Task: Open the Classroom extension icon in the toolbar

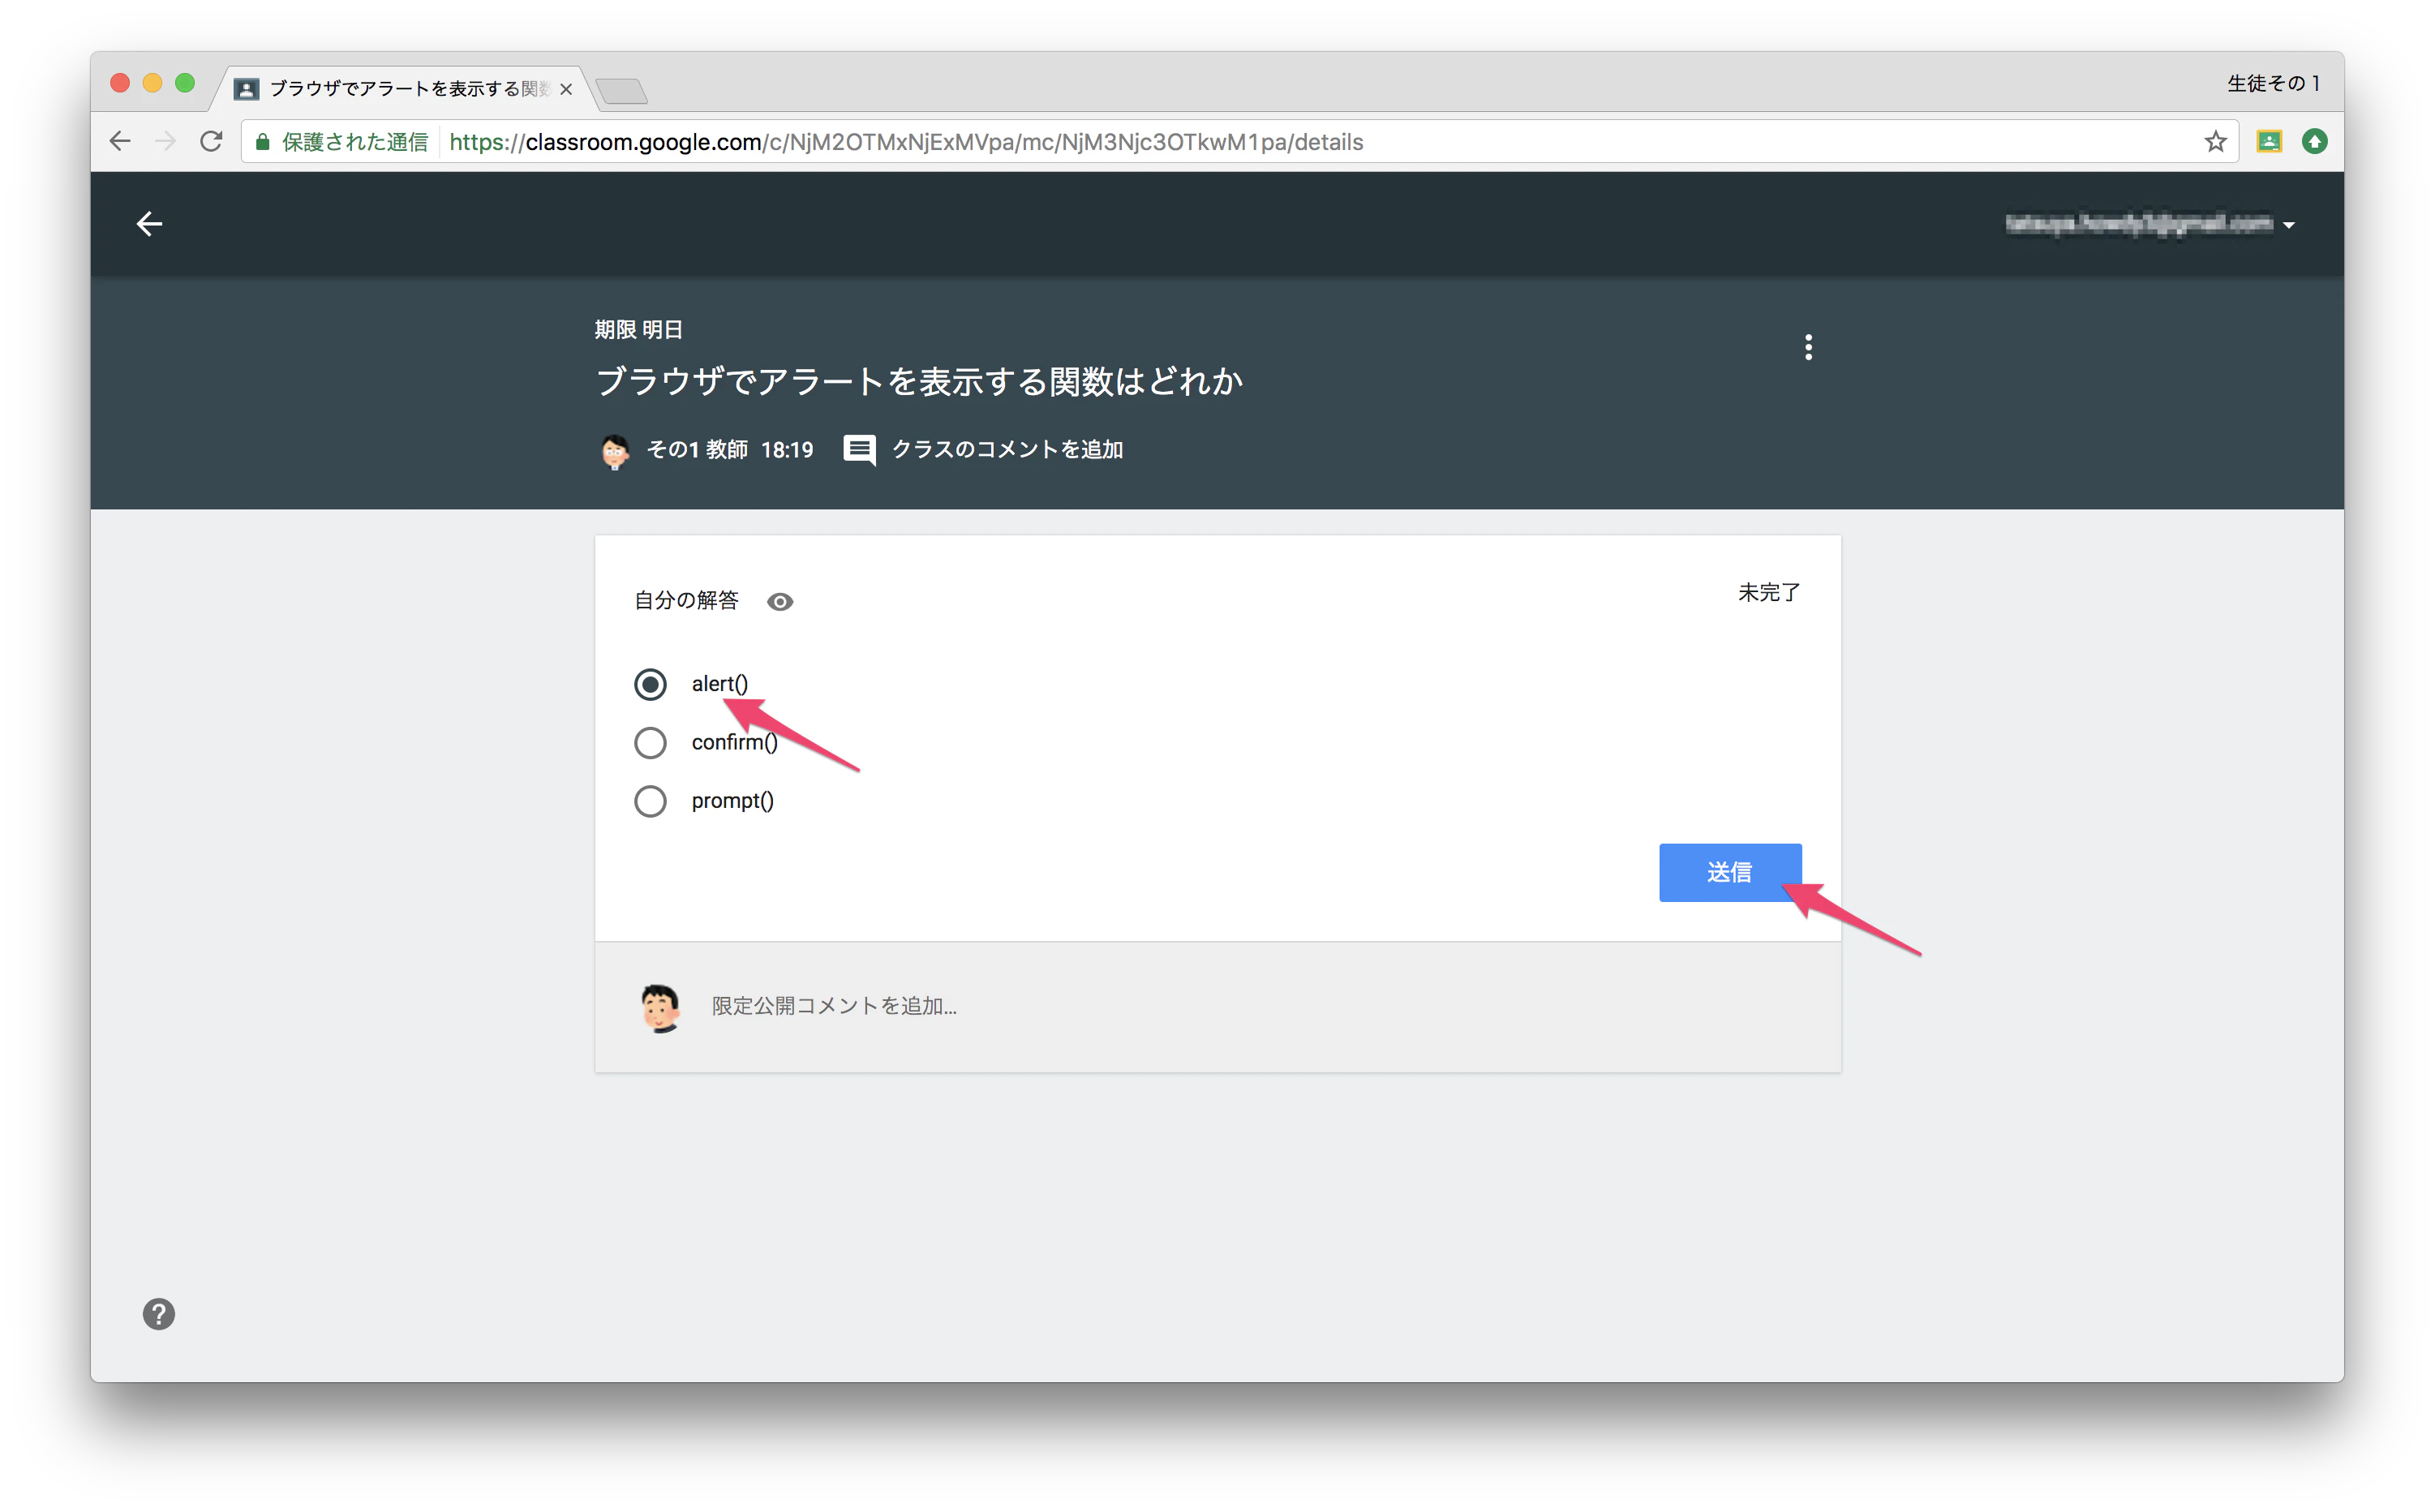Action: (x=2269, y=142)
